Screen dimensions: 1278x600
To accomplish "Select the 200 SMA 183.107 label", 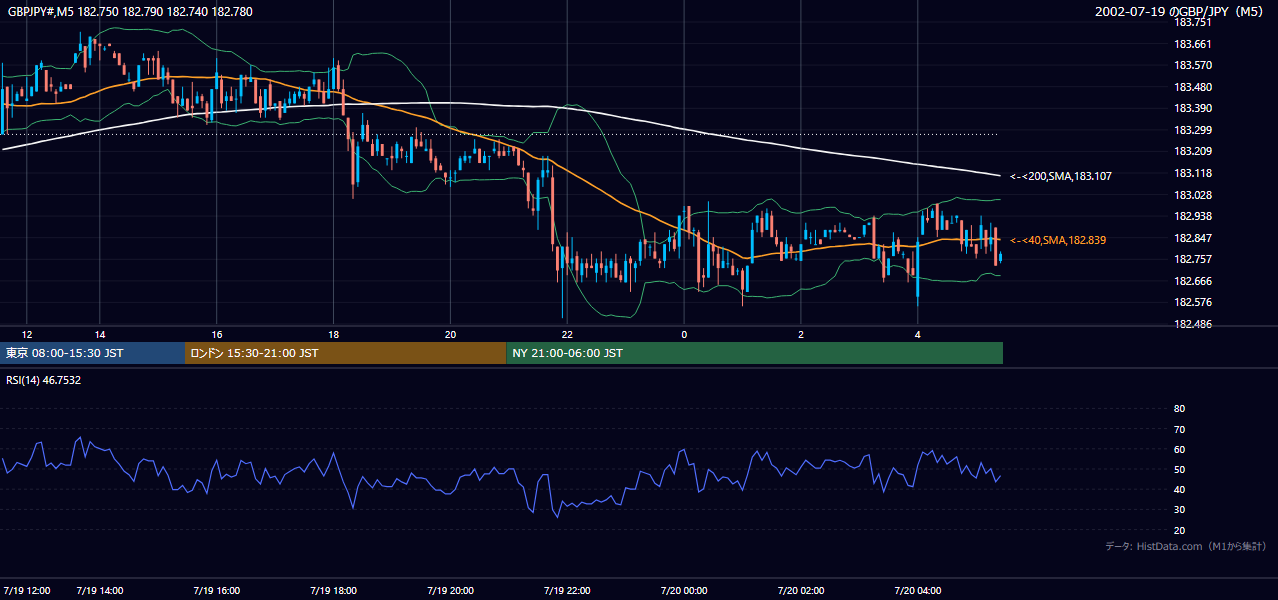I will click(1061, 176).
